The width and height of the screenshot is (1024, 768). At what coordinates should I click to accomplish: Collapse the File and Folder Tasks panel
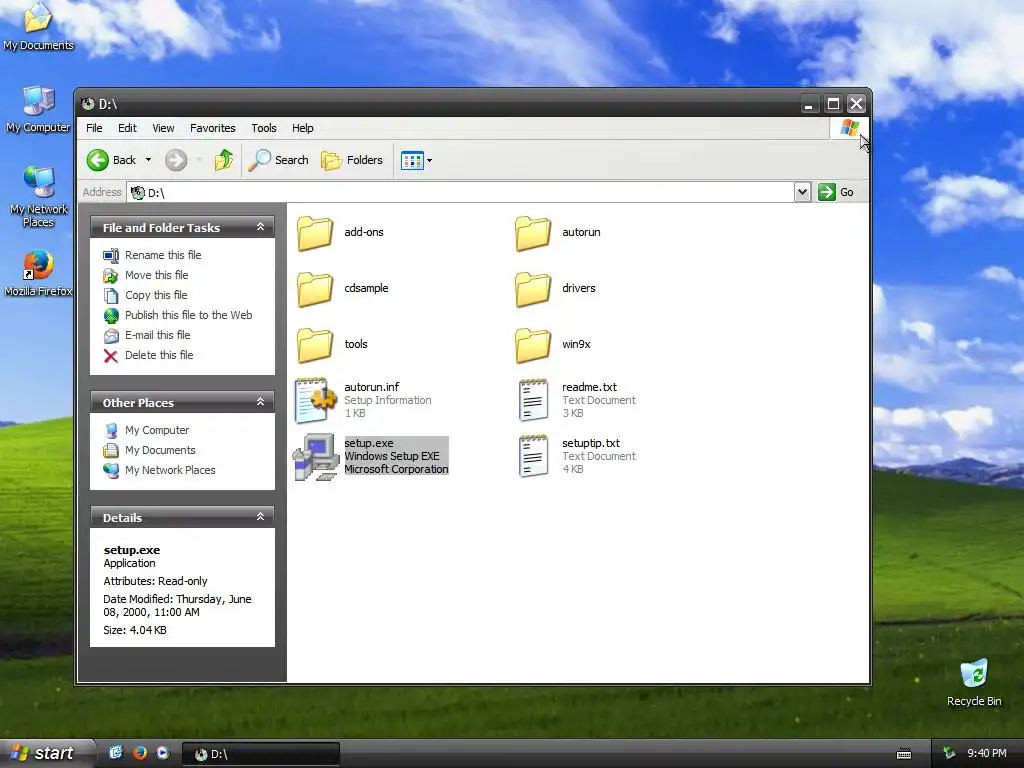260,227
